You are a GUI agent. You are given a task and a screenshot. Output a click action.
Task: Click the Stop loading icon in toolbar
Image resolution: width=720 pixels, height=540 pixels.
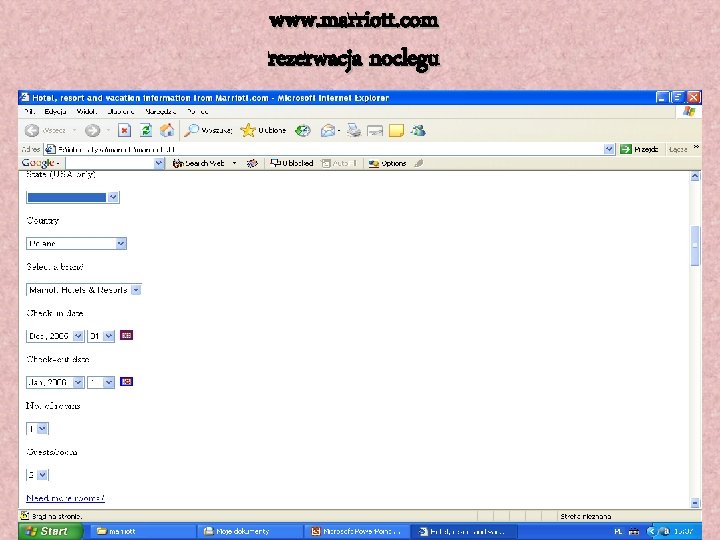124,131
